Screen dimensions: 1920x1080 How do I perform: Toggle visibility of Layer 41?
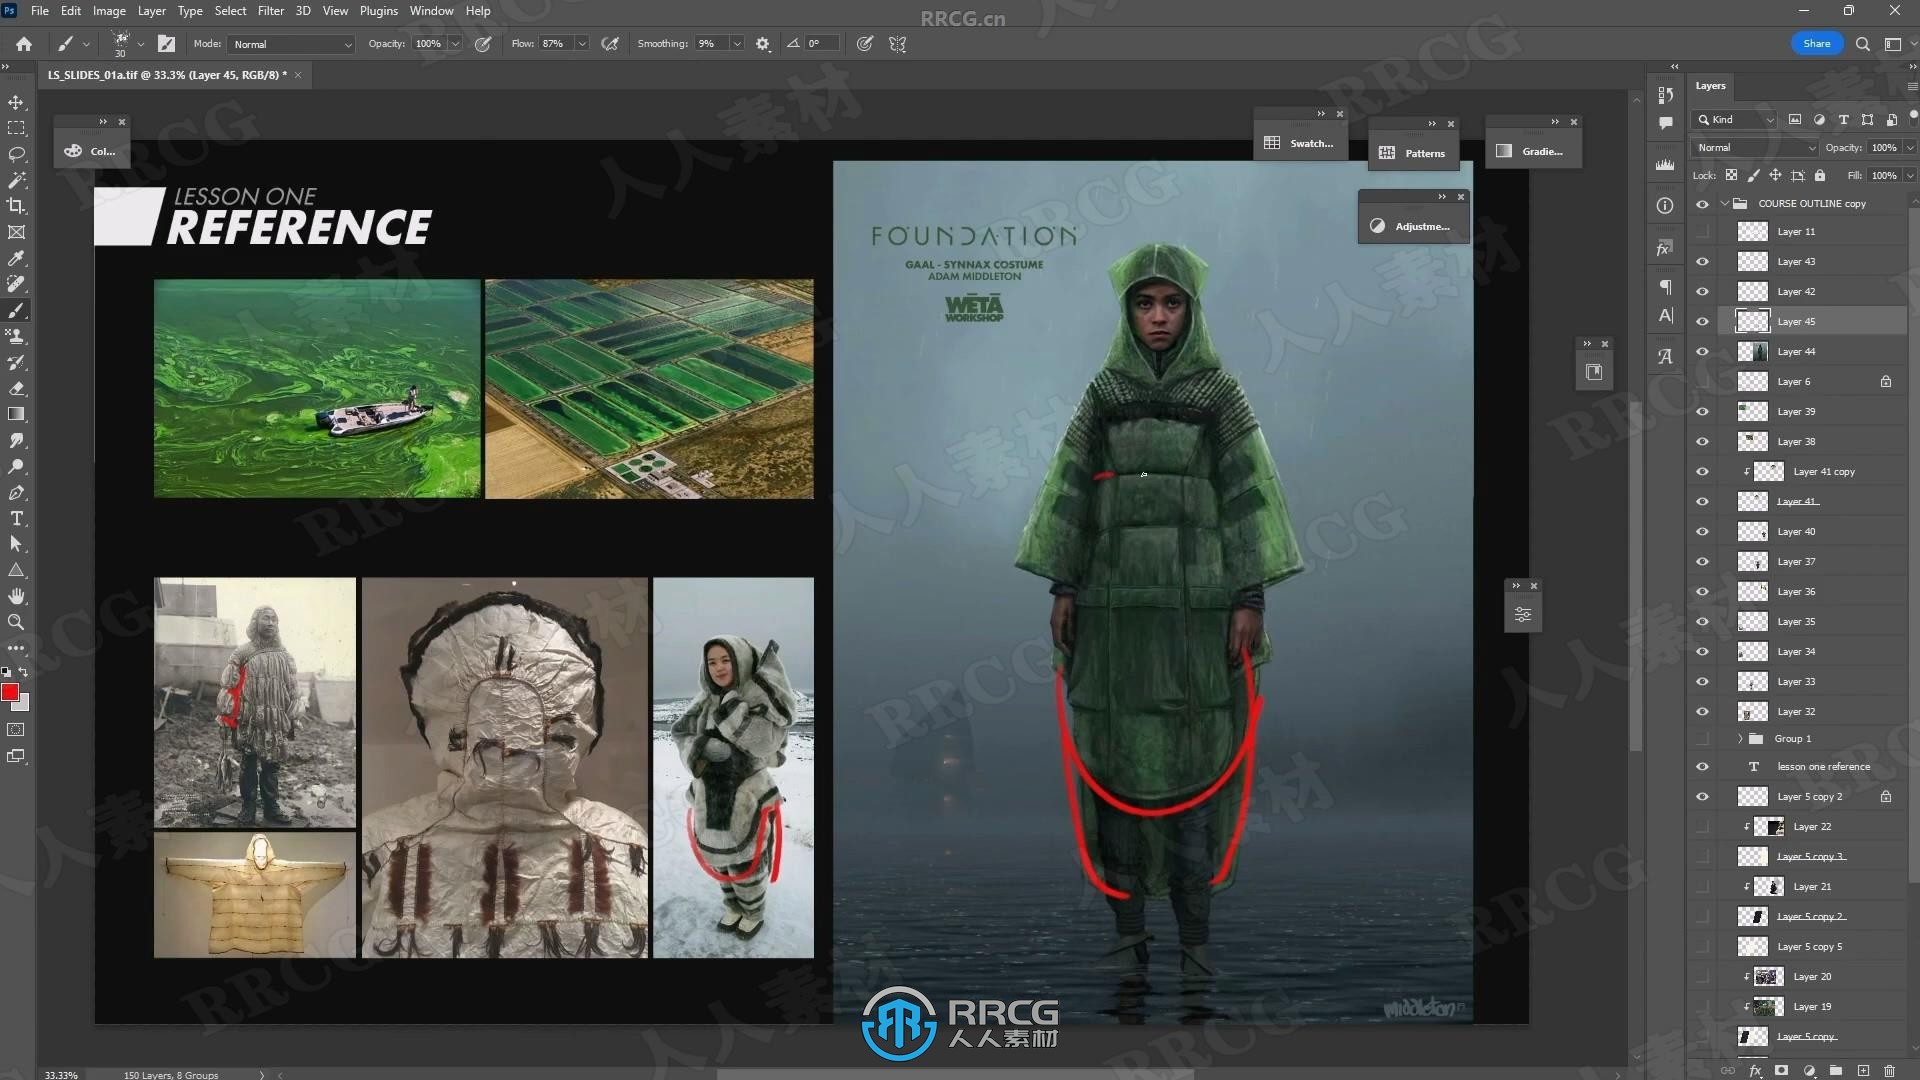[1702, 501]
